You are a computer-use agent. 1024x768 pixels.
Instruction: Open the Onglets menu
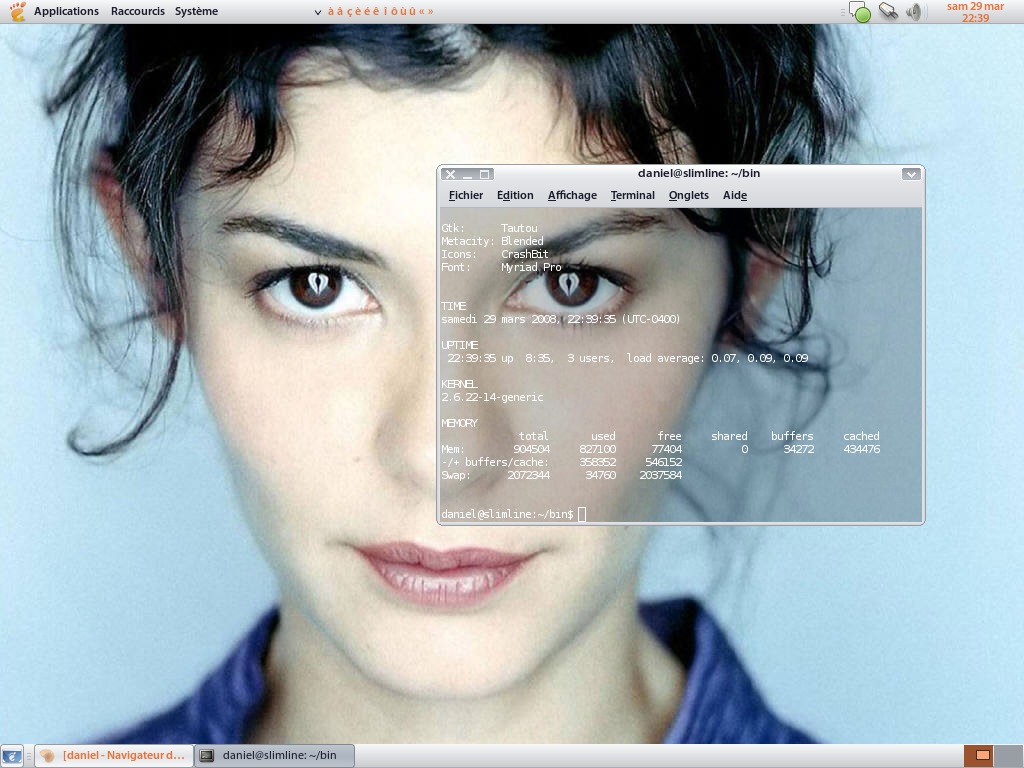(688, 195)
